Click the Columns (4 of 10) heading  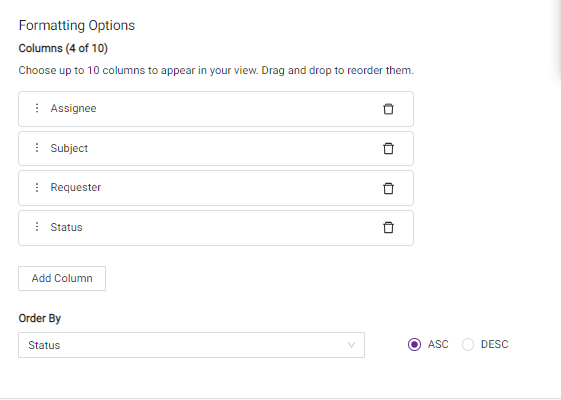(63, 48)
